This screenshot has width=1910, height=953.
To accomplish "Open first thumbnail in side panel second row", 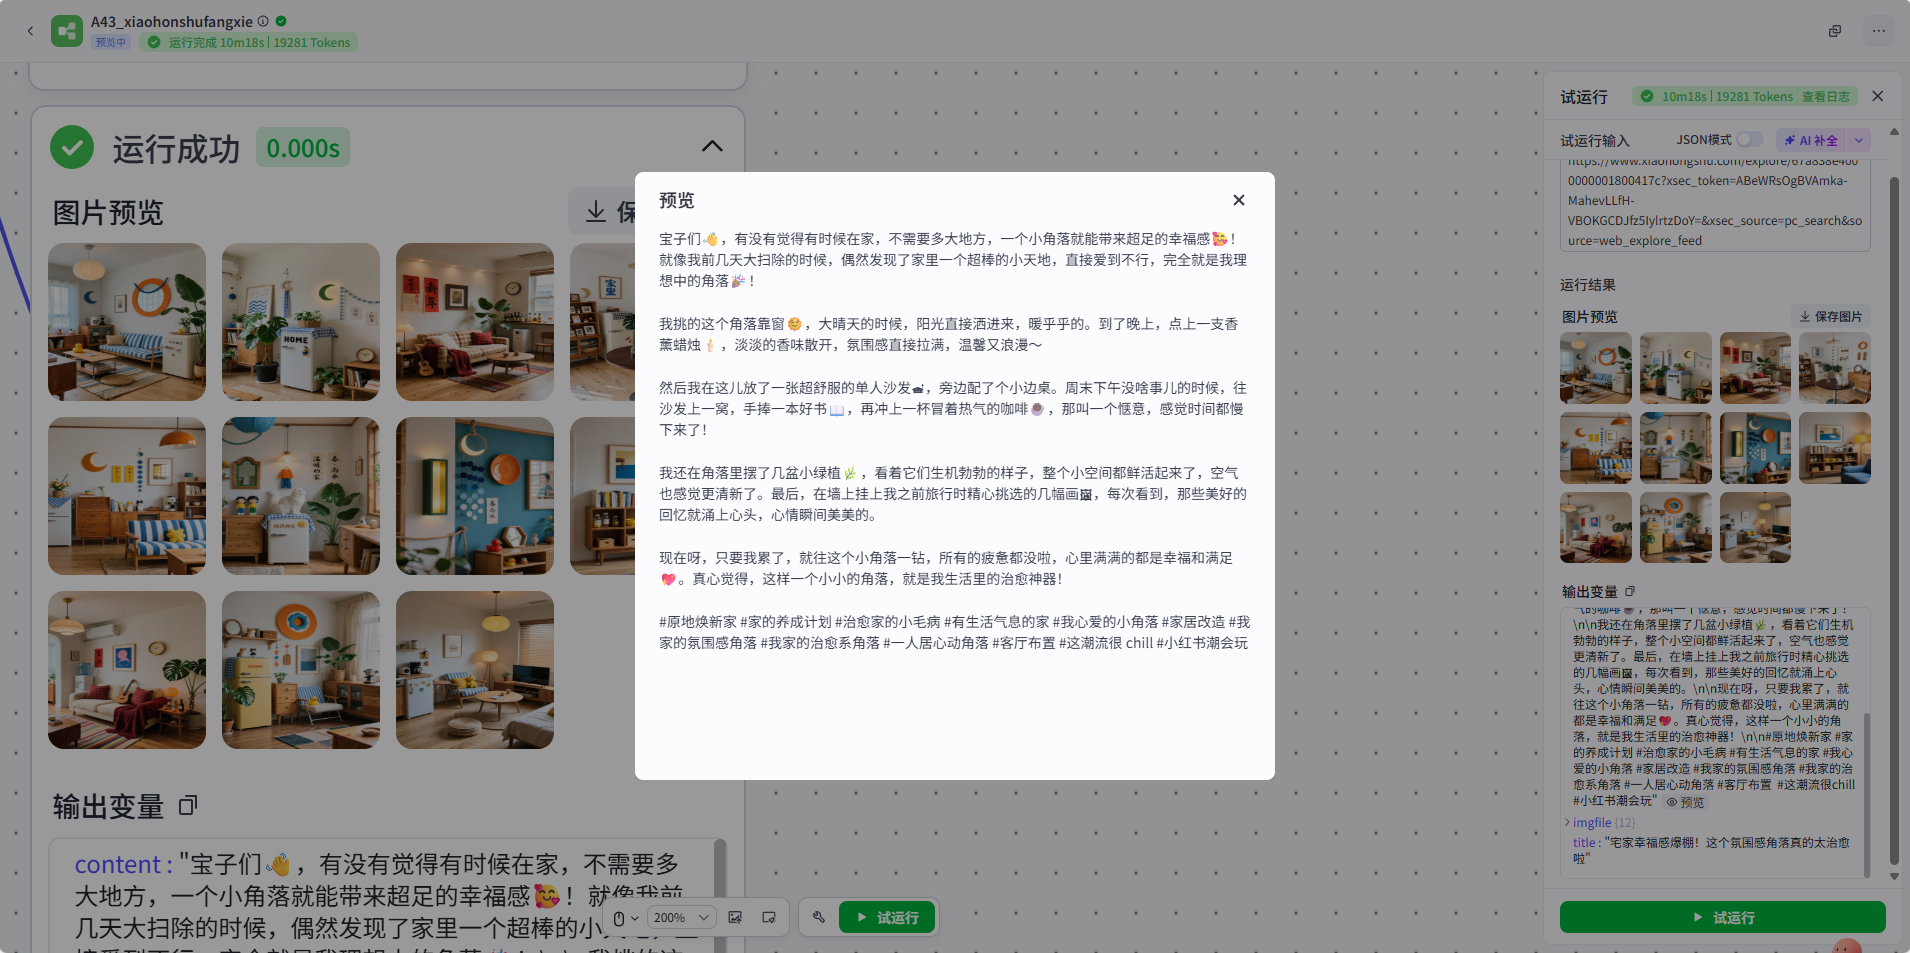I will (1596, 448).
